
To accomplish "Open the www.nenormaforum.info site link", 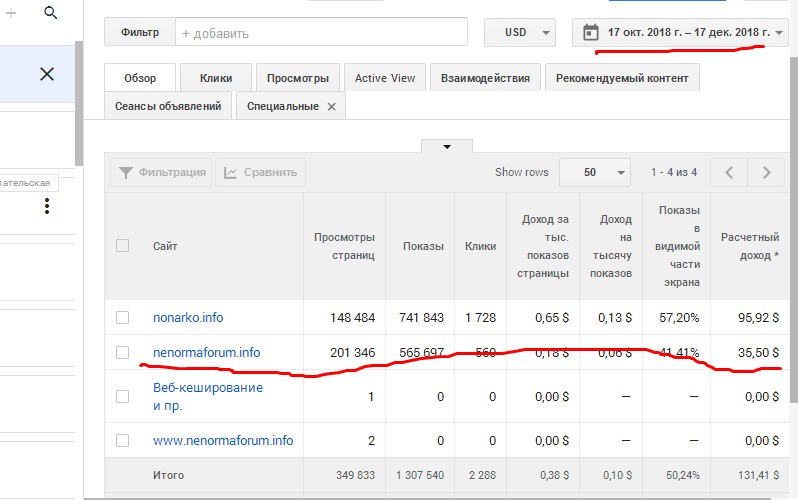I will [223, 440].
